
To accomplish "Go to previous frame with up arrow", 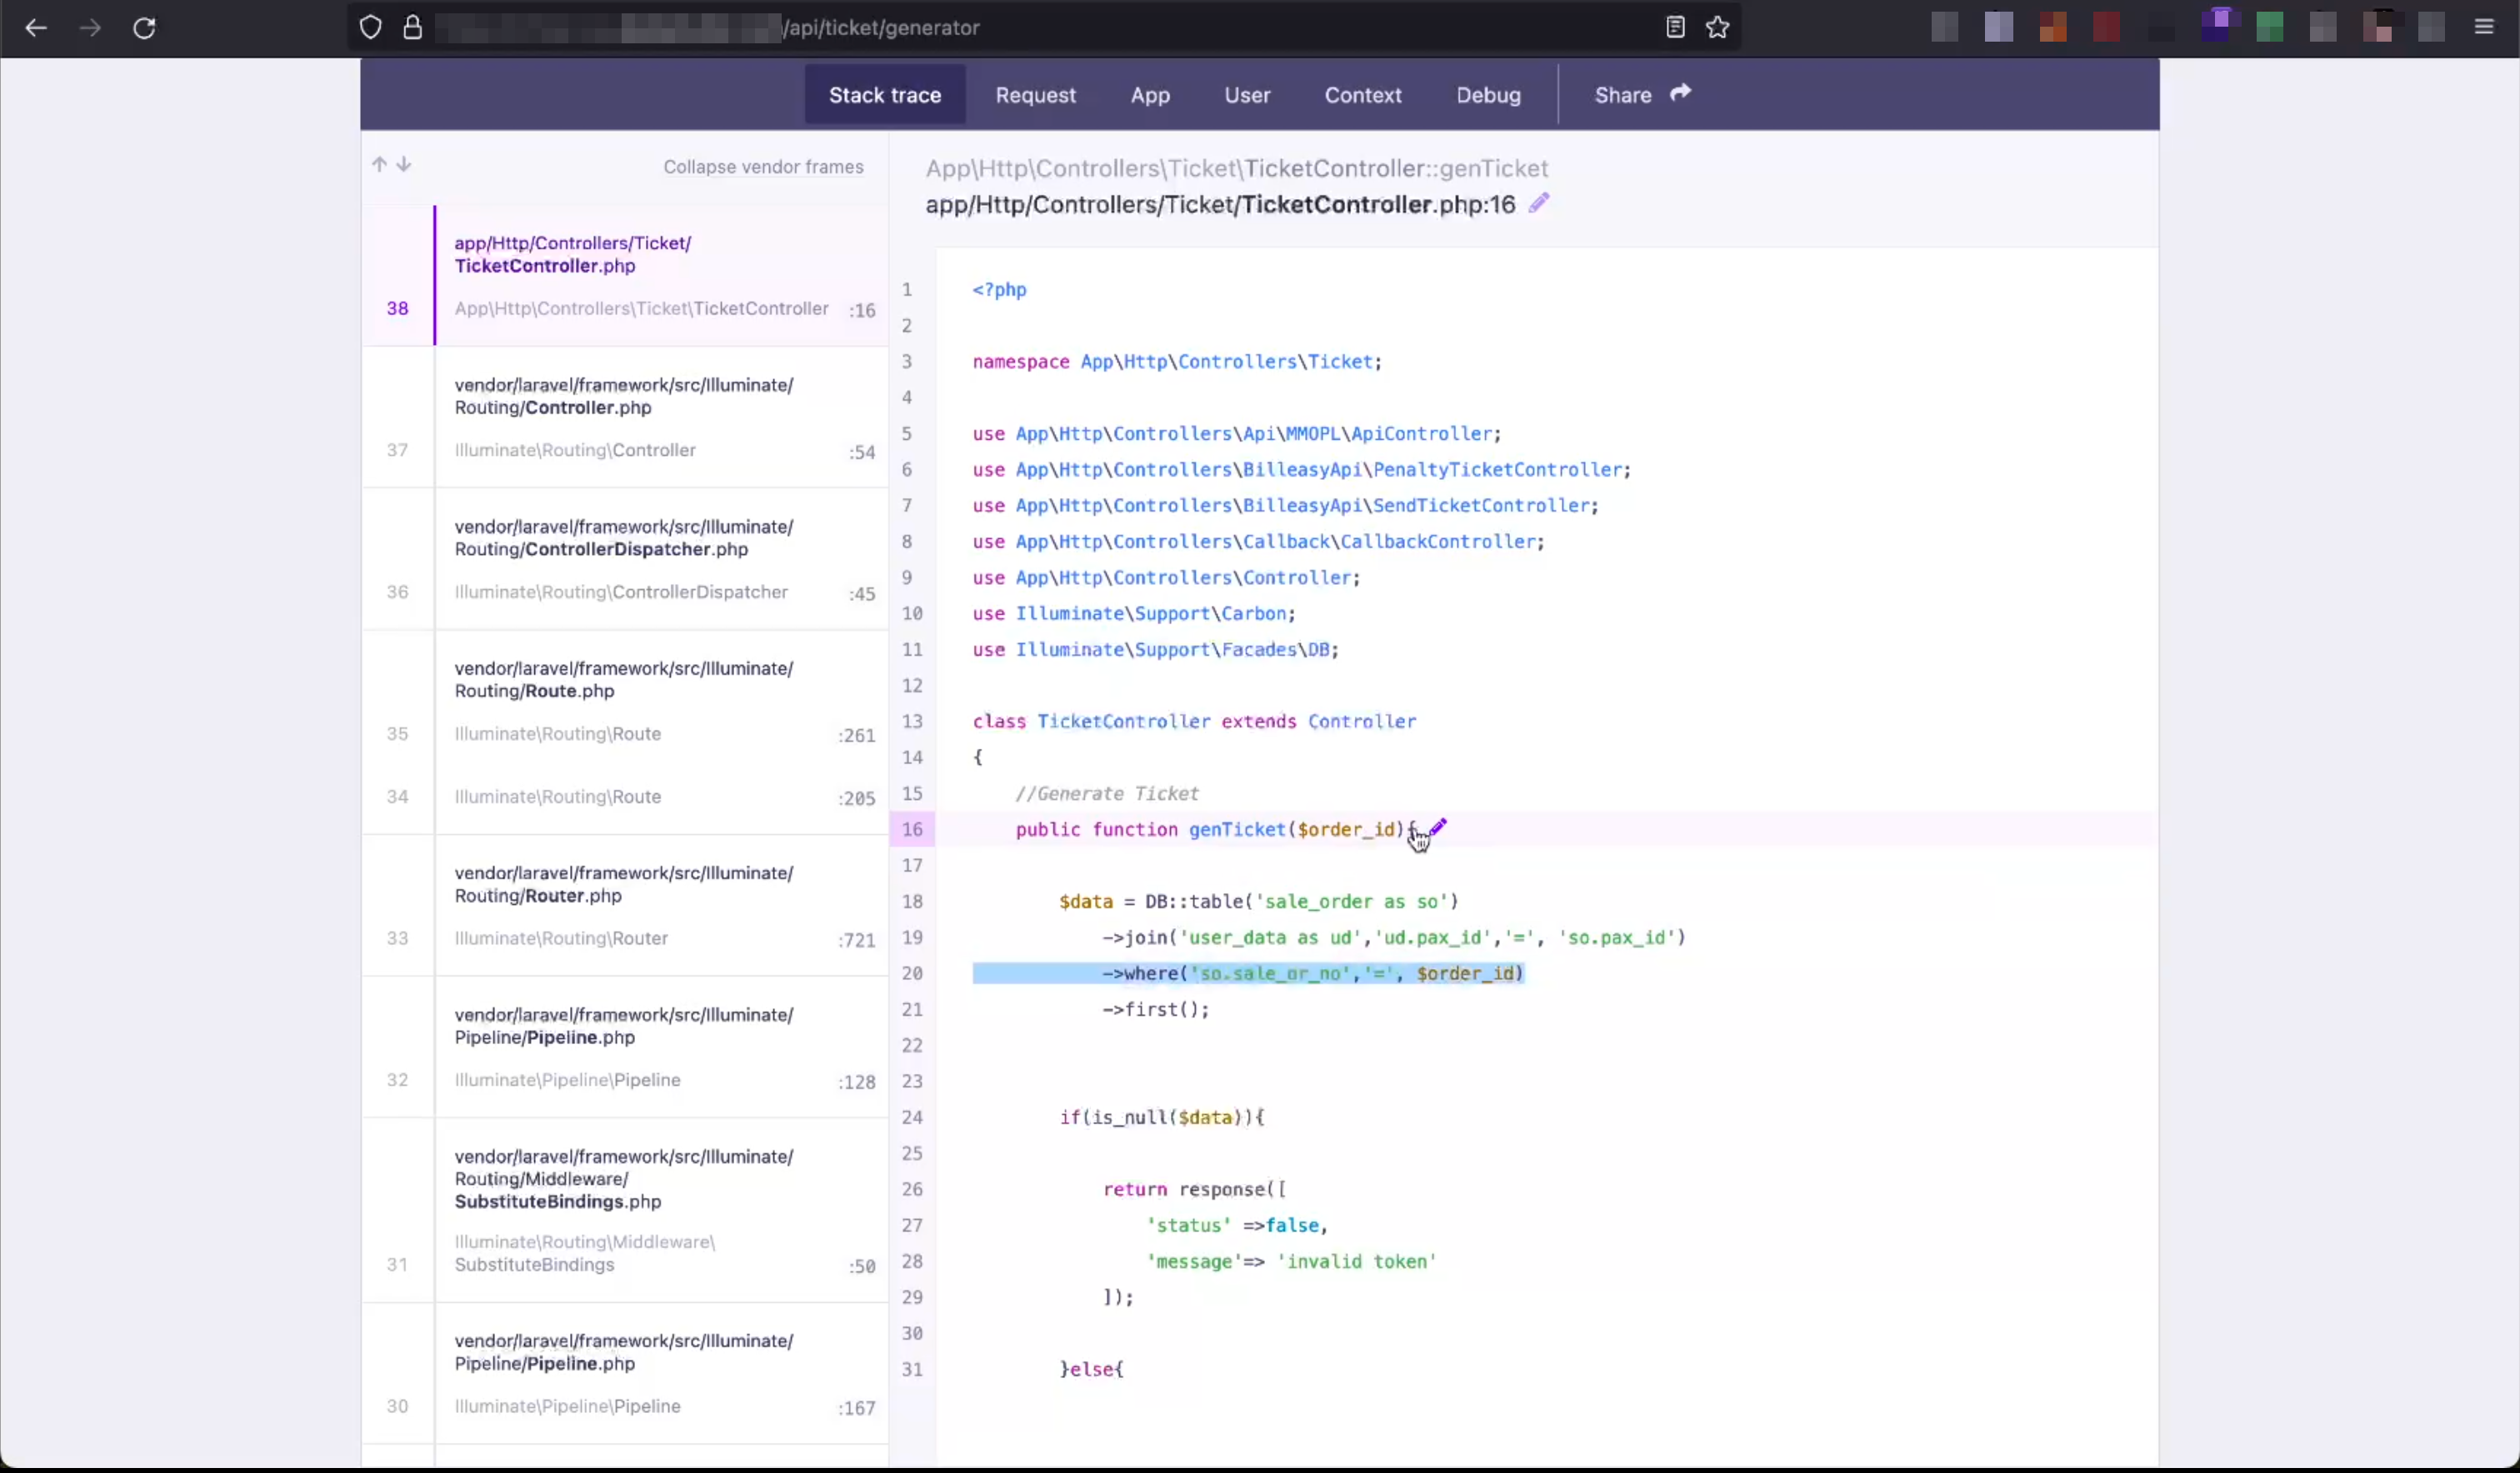I will pos(379,165).
